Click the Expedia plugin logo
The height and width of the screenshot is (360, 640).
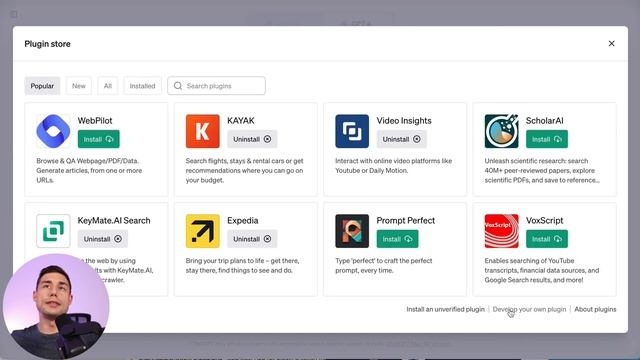(202, 231)
